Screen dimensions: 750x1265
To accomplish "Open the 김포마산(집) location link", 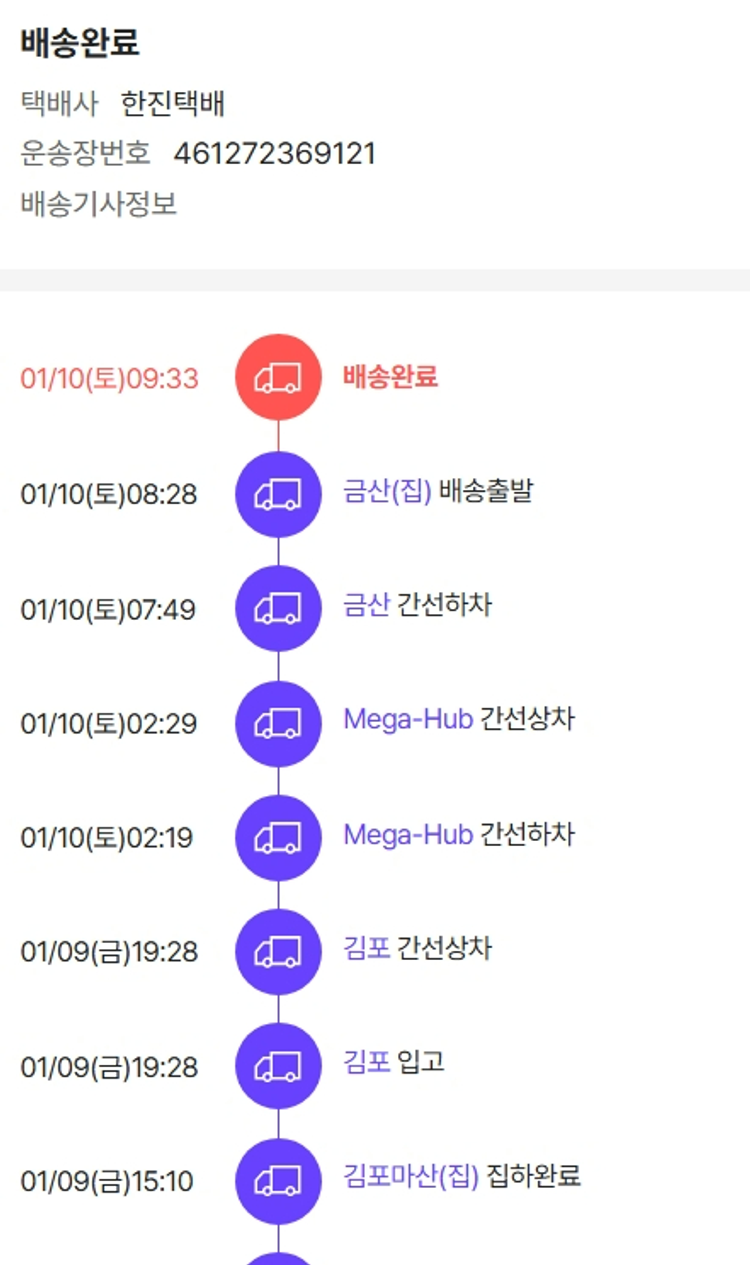I will coord(411,1176).
